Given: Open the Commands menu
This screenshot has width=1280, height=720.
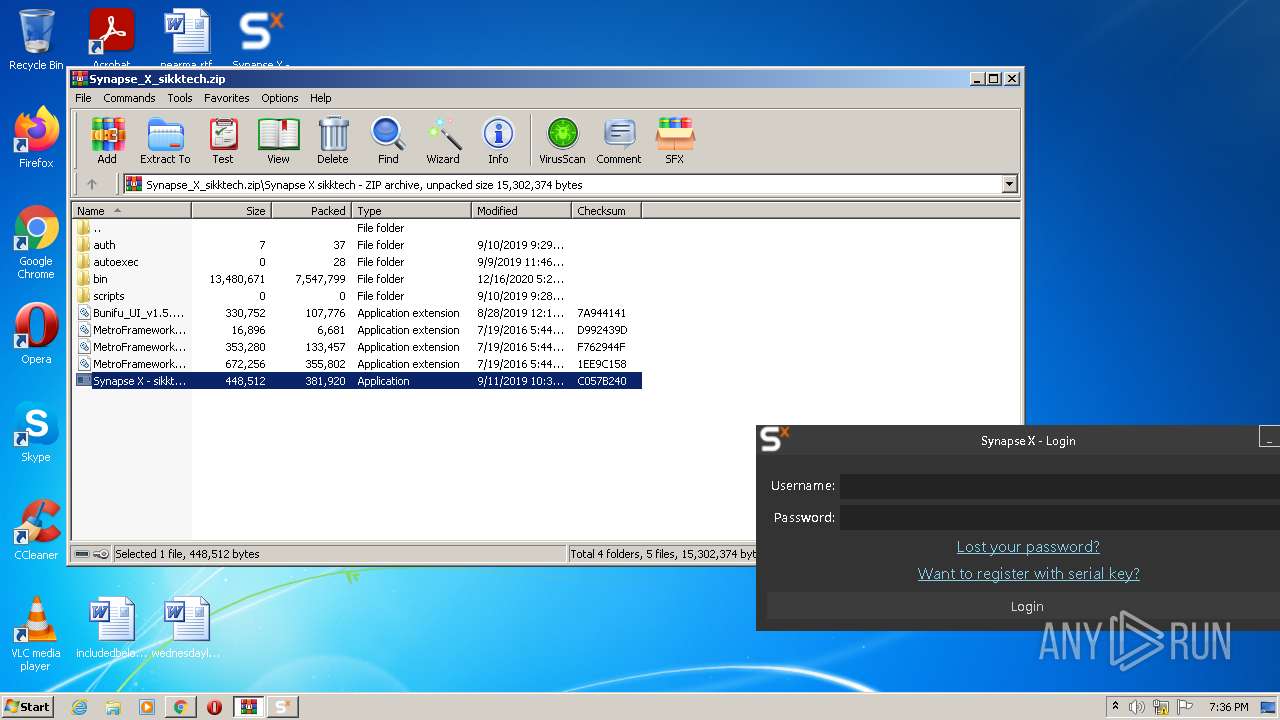Looking at the screenshot, I should tap(129, 98).
